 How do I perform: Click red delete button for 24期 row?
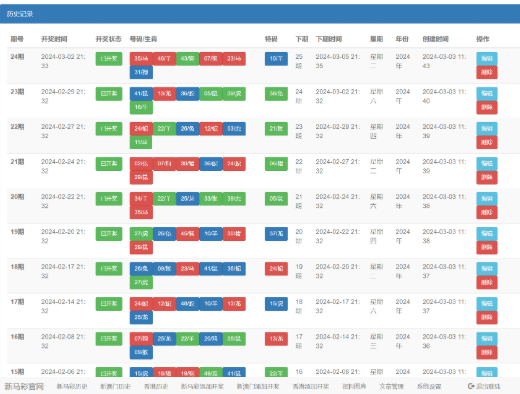coord(487,72)
